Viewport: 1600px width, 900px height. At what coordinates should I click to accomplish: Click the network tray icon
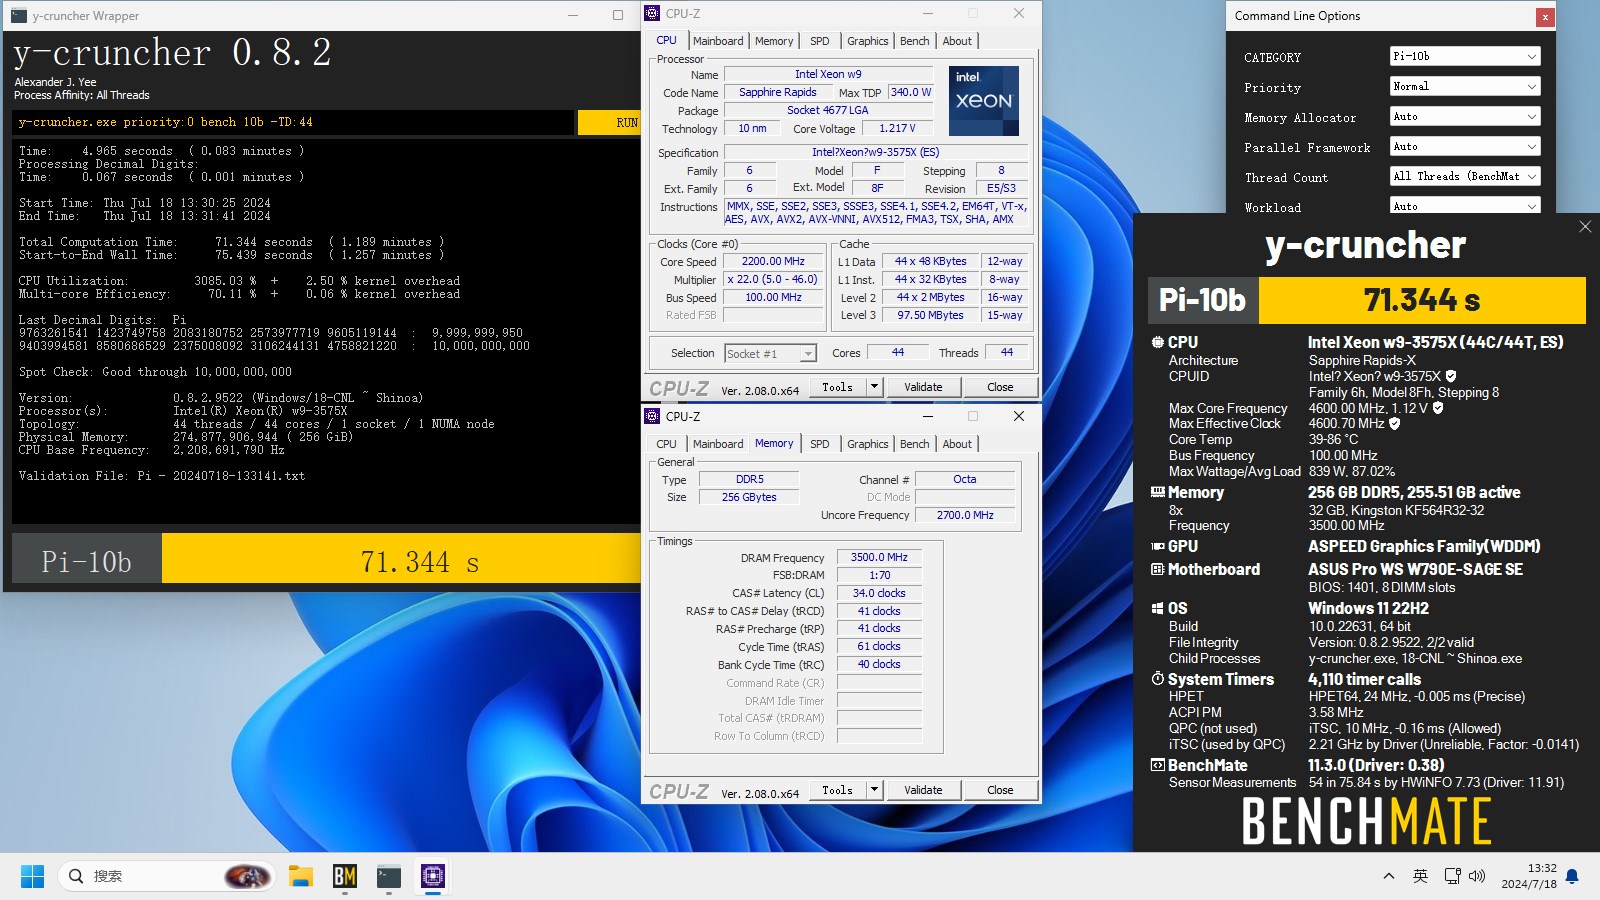pos(1452,876)
